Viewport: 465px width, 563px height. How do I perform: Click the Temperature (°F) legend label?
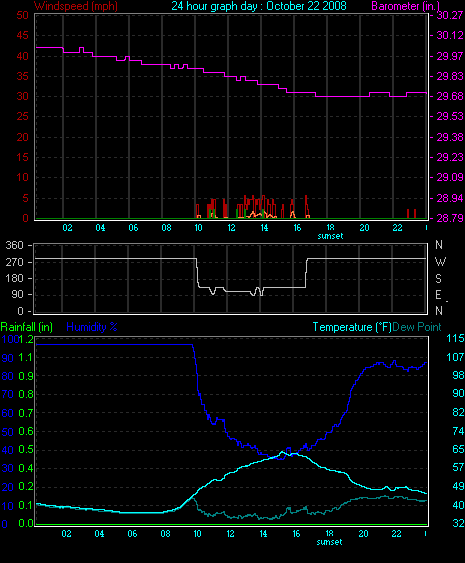(352, 327)
